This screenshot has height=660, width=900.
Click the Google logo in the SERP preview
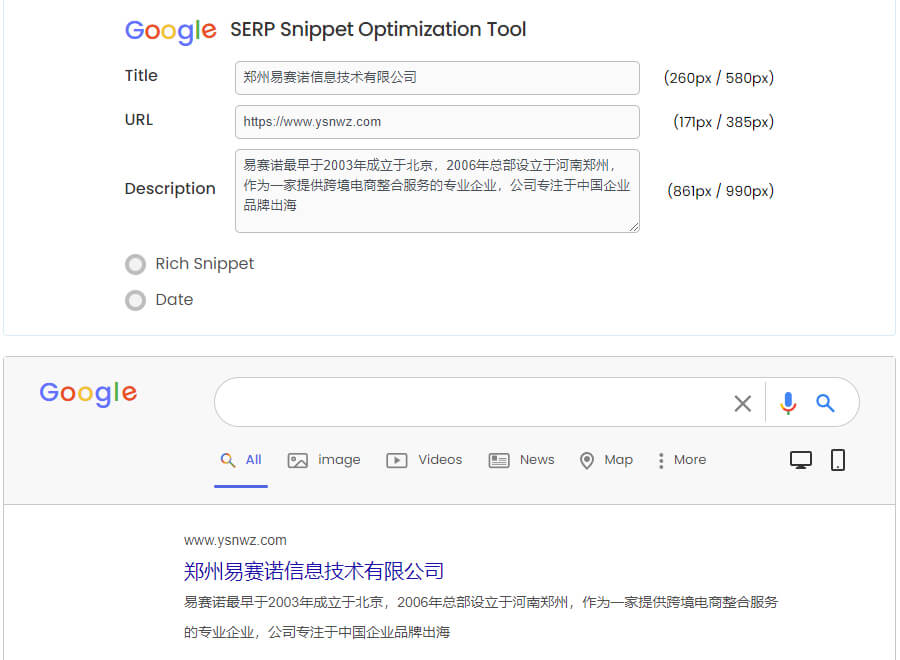coord(88,394)
